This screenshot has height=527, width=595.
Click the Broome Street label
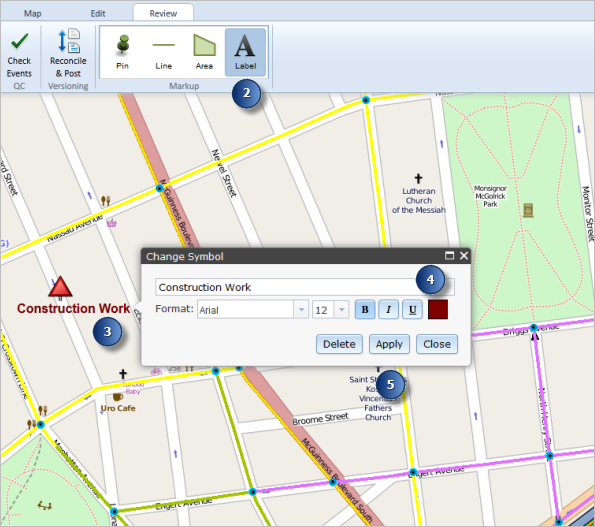320,418
